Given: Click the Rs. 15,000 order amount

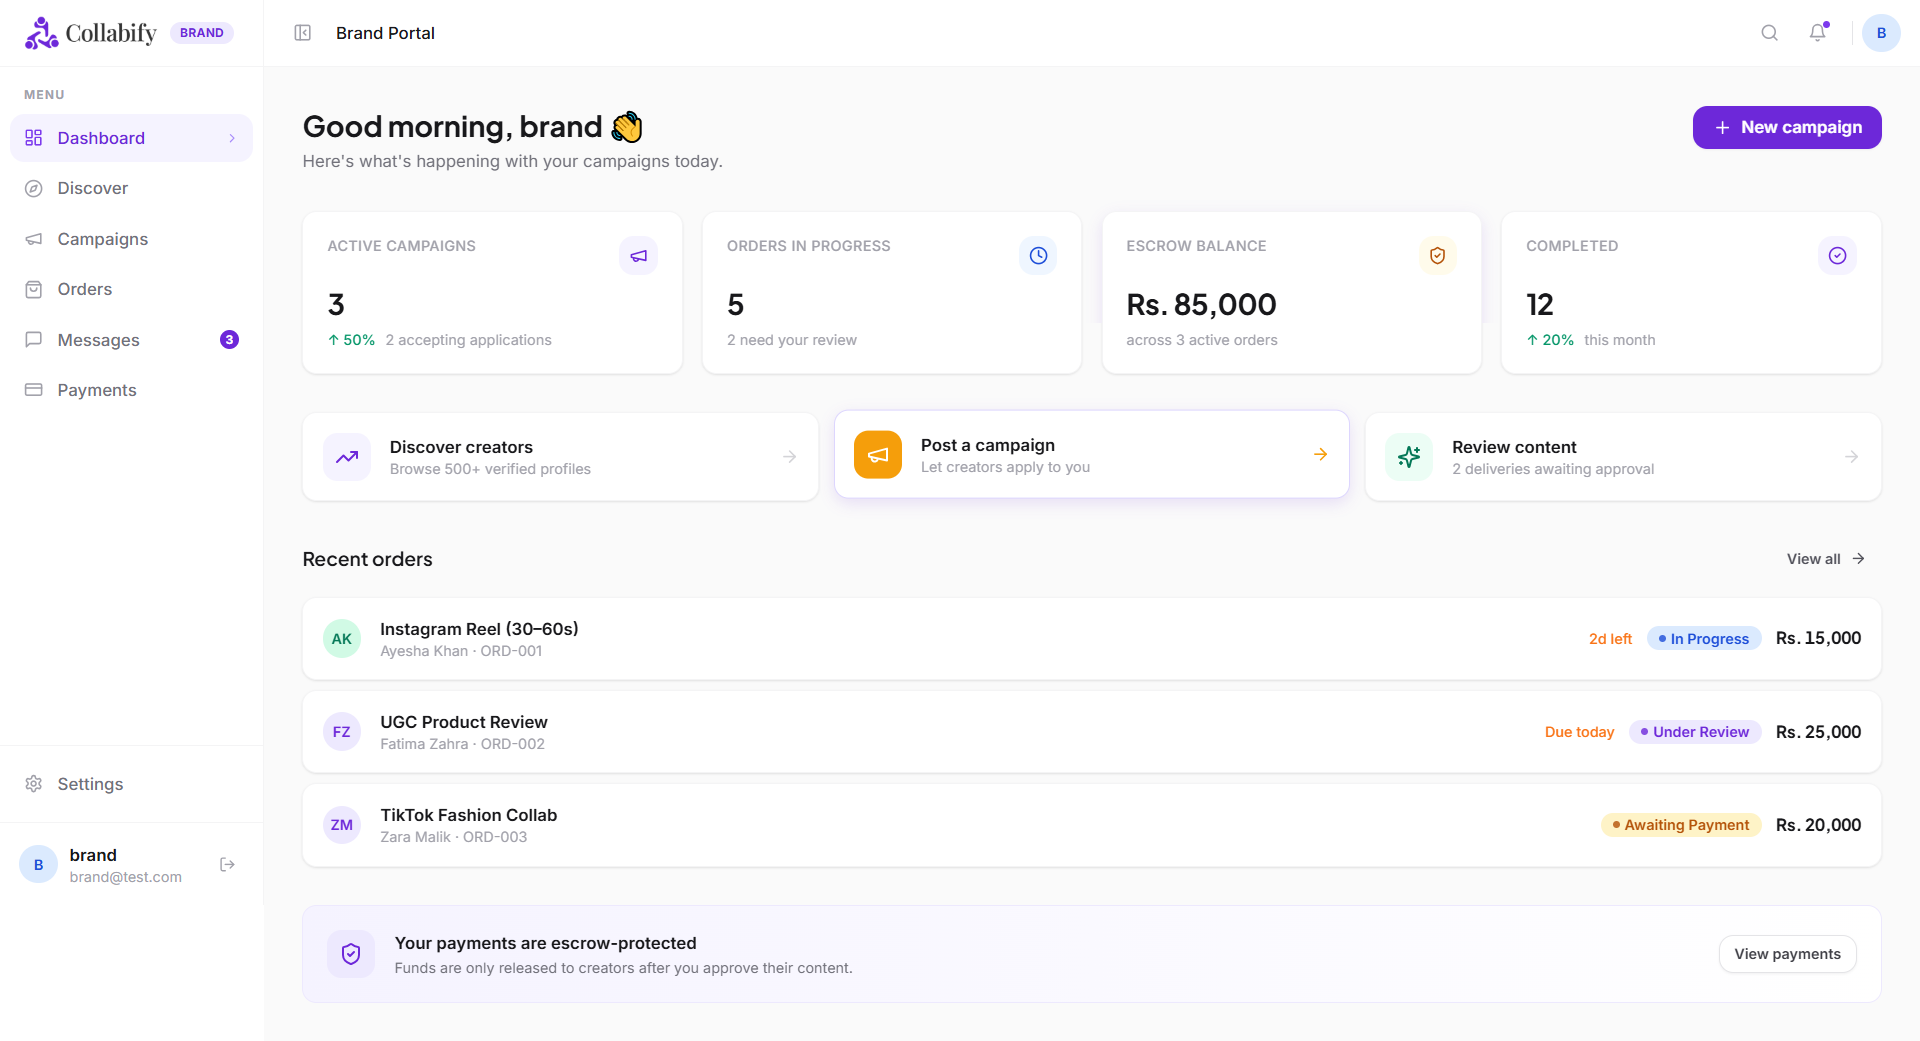Looking at the screenshot, I should coord(1818,638).
